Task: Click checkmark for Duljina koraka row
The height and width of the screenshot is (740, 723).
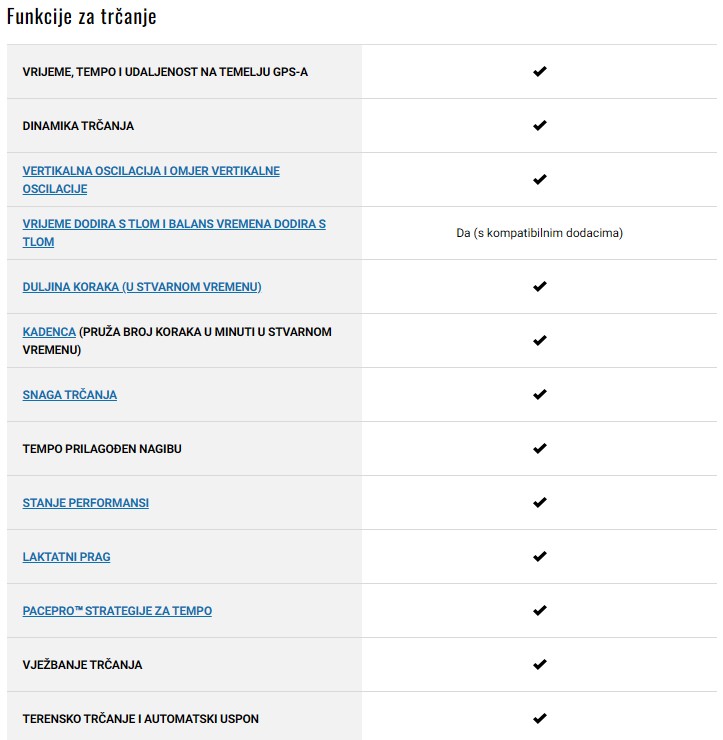Action: [x=540, y=287]
